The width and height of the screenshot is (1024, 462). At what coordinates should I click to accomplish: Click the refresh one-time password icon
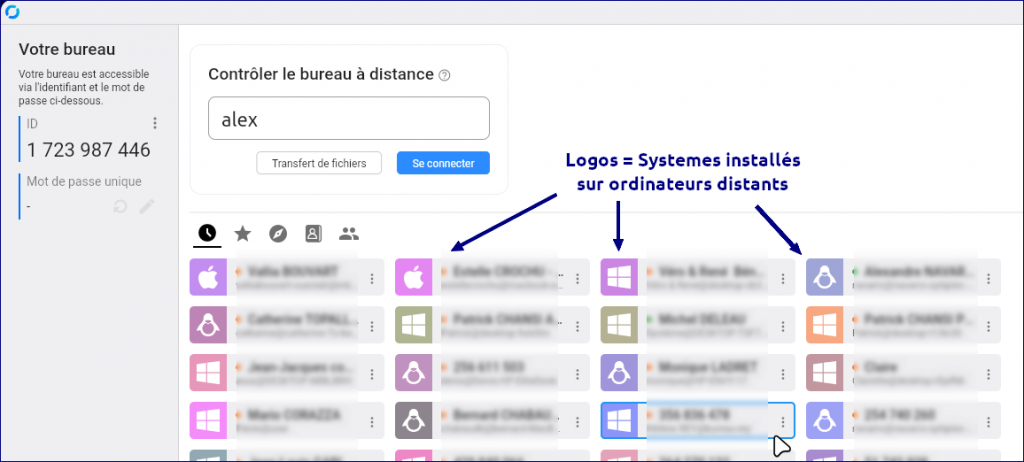click(120, 206)
